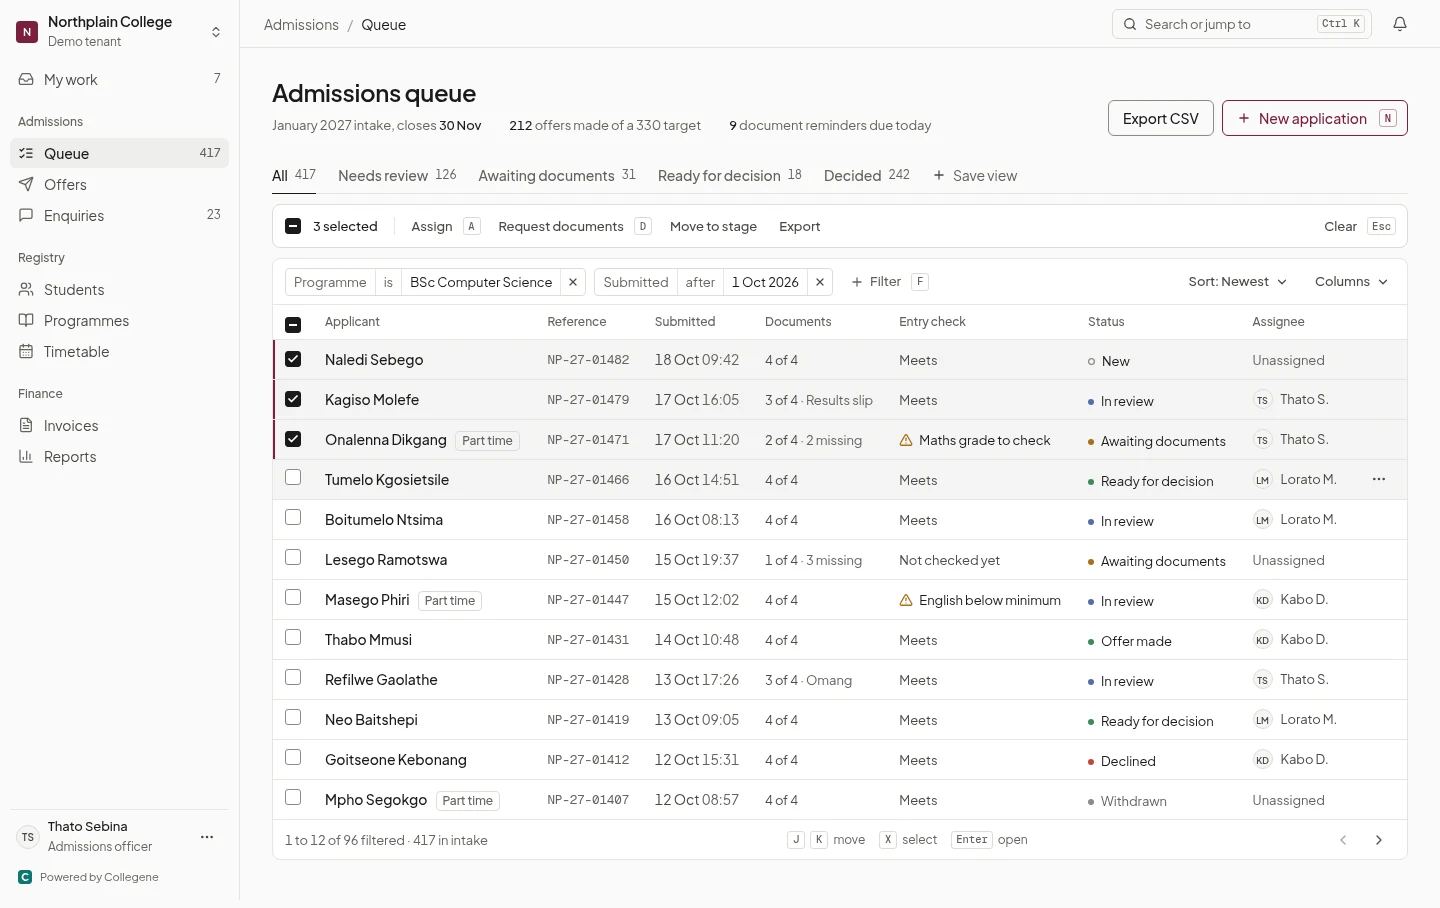Screen dimensions: 1440x908
Task: Show the Decided tab
Action: [867, 175]
